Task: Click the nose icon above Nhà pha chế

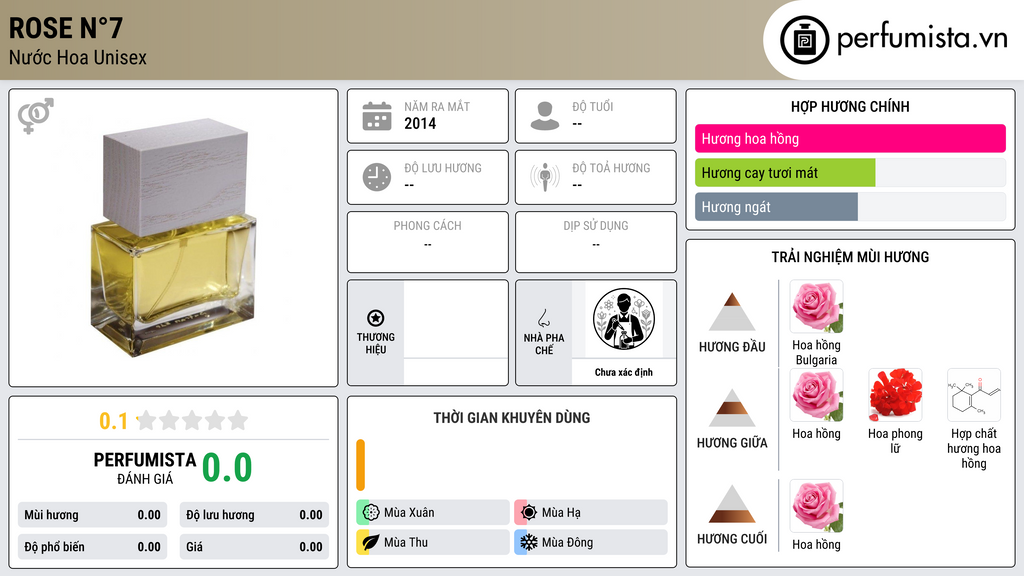Action: click(x=543, y=318)
